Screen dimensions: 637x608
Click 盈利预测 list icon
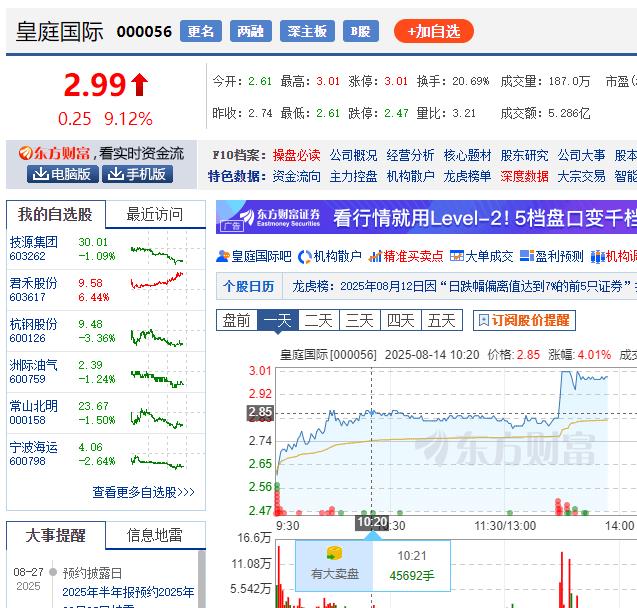click(x=527, y=255)
